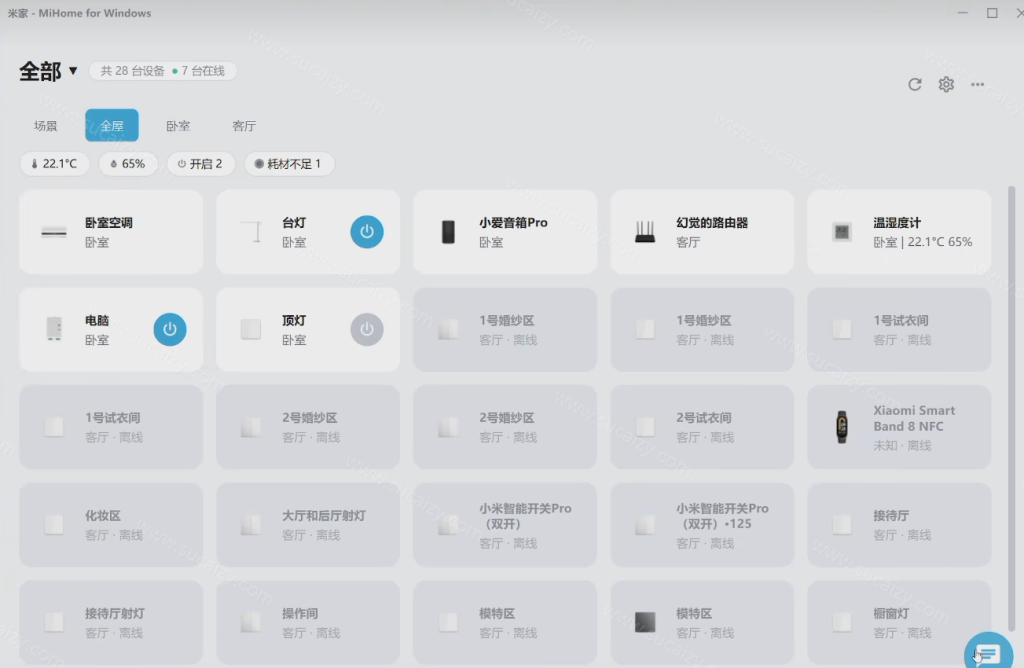Click the 7 台在线 status
1024x668 pixels.
click(199, 71)
